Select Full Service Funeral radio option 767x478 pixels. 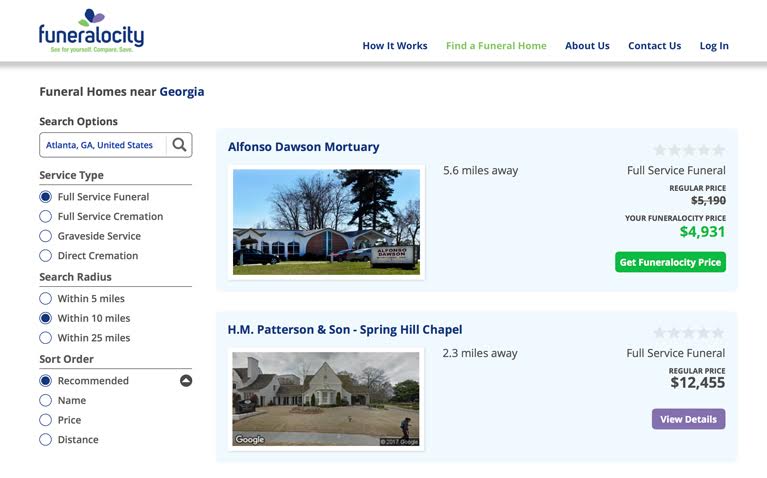tap(45, 197)
